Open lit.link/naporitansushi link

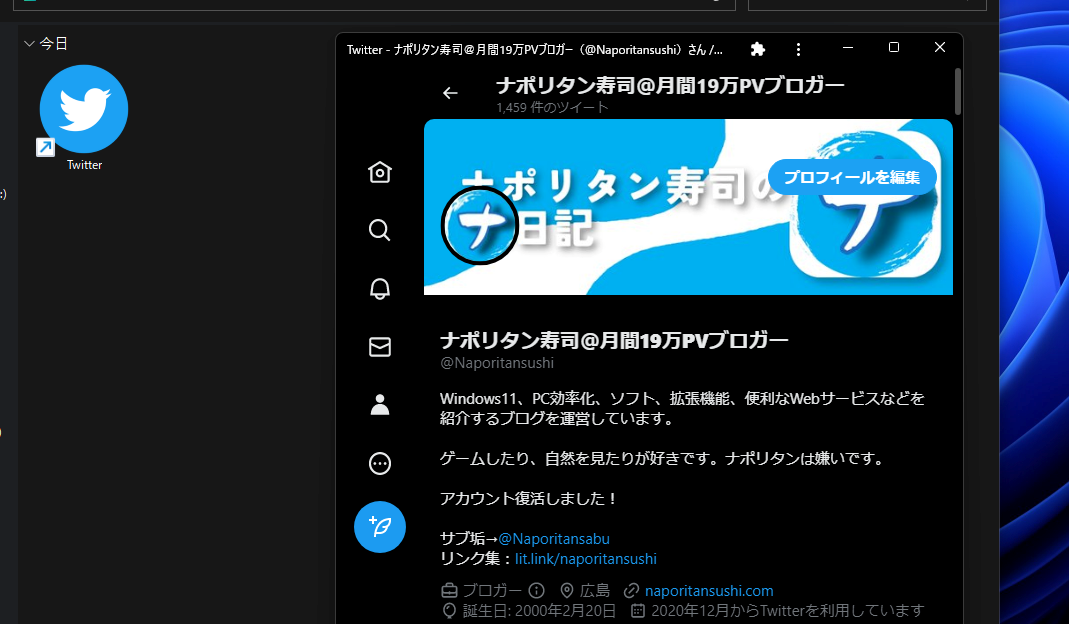coord(586,559)
